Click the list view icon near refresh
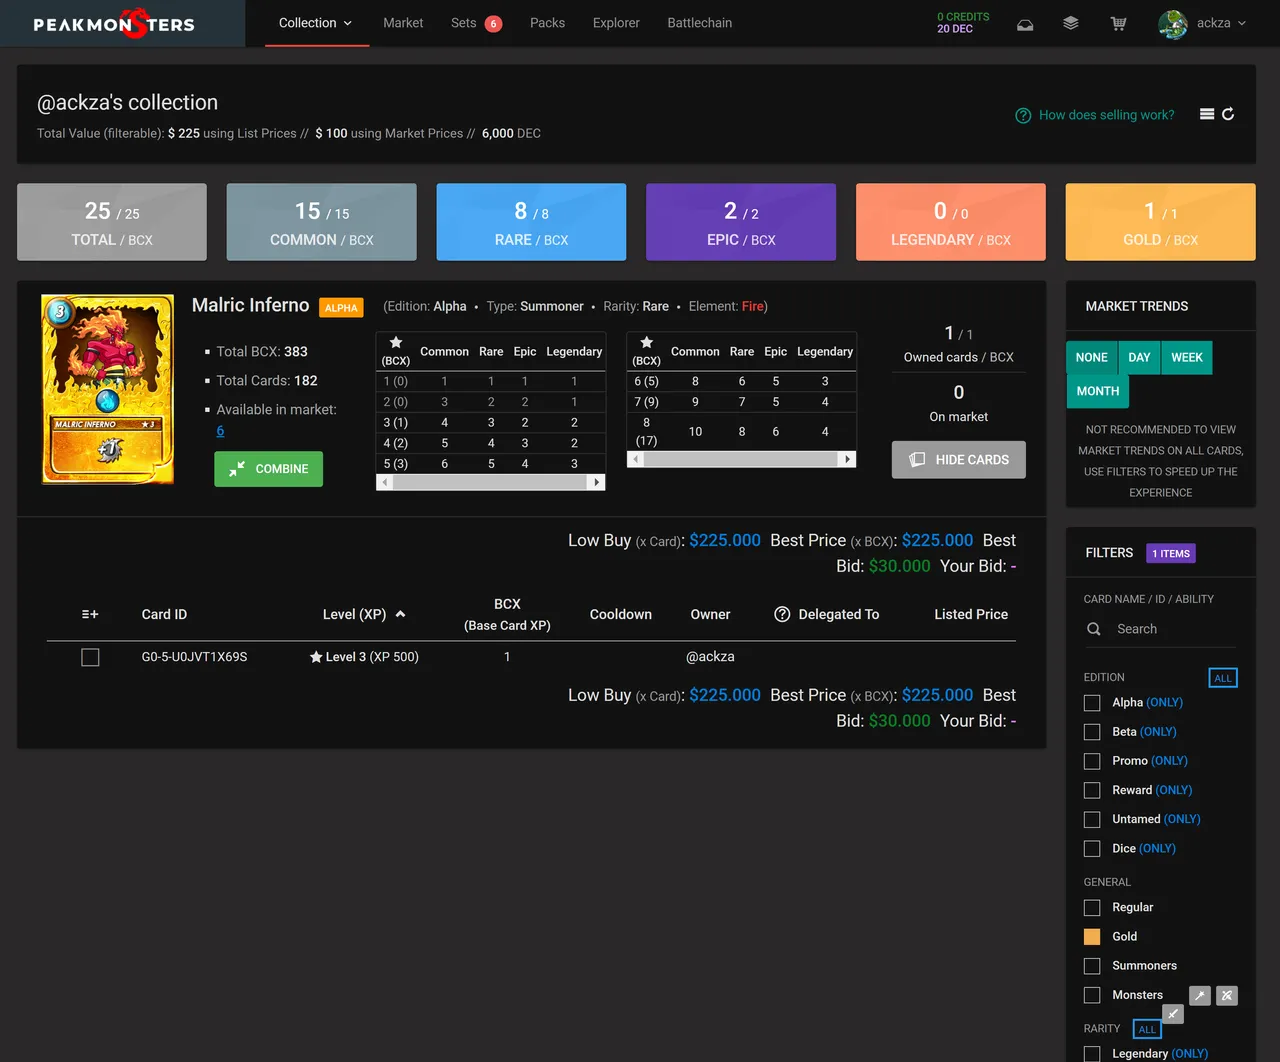The image size is (1280, 1062). (x=1207, y=114)
